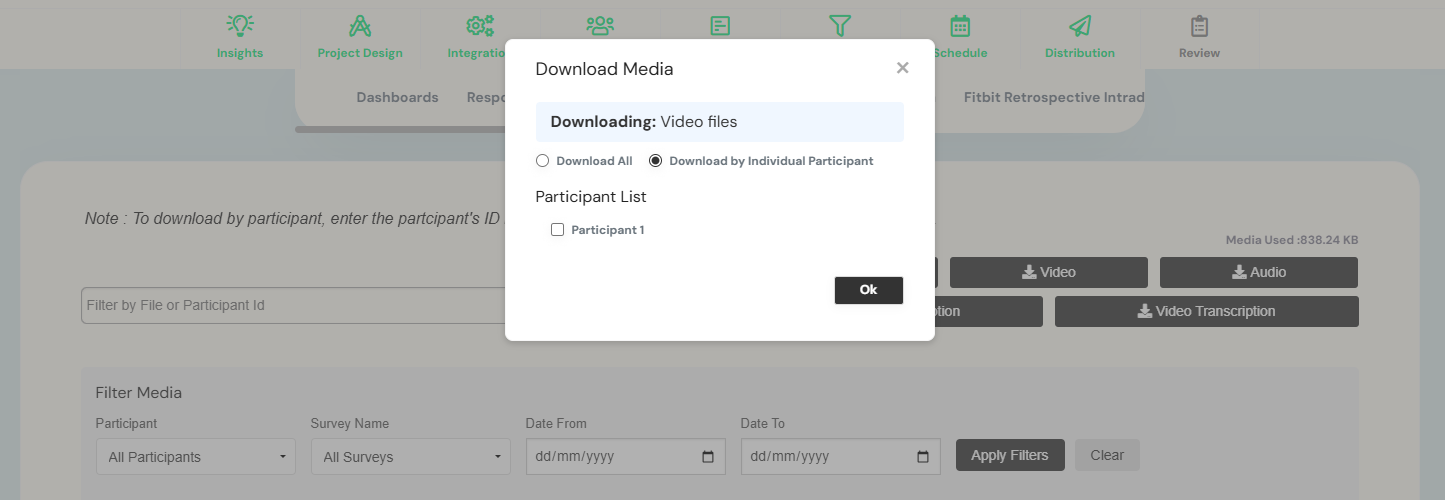1445x500 pixels.
Task: Select the Download All radio button
Action: pyautogui.click(x=542, y=161)
